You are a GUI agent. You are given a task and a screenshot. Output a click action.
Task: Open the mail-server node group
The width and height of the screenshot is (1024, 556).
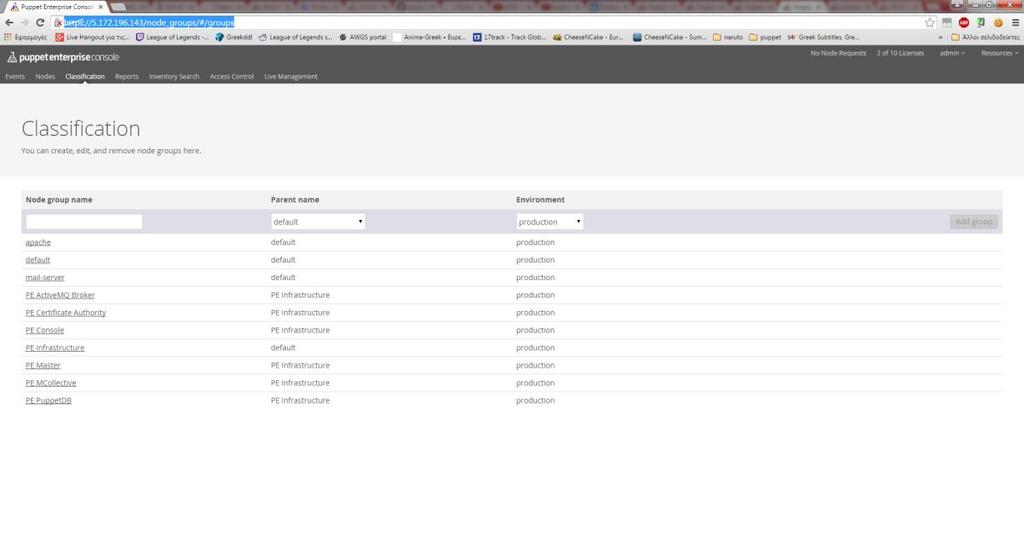pyautogui.click(x=45, y=278)
